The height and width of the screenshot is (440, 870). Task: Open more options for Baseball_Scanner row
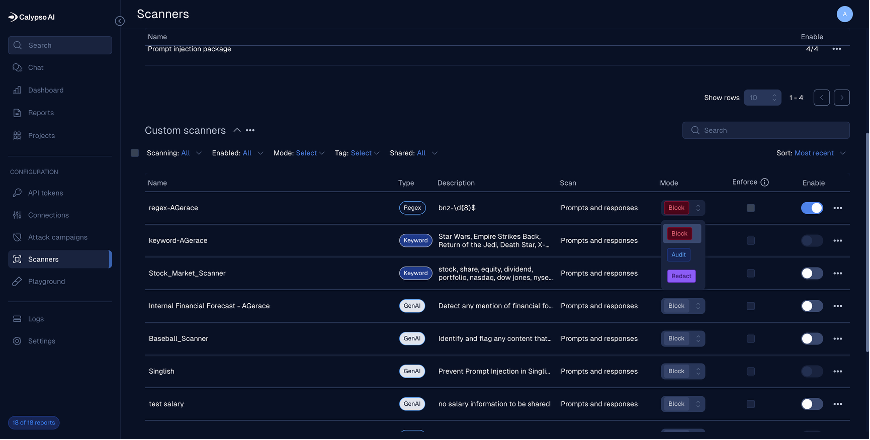click(x=838, y=338)
